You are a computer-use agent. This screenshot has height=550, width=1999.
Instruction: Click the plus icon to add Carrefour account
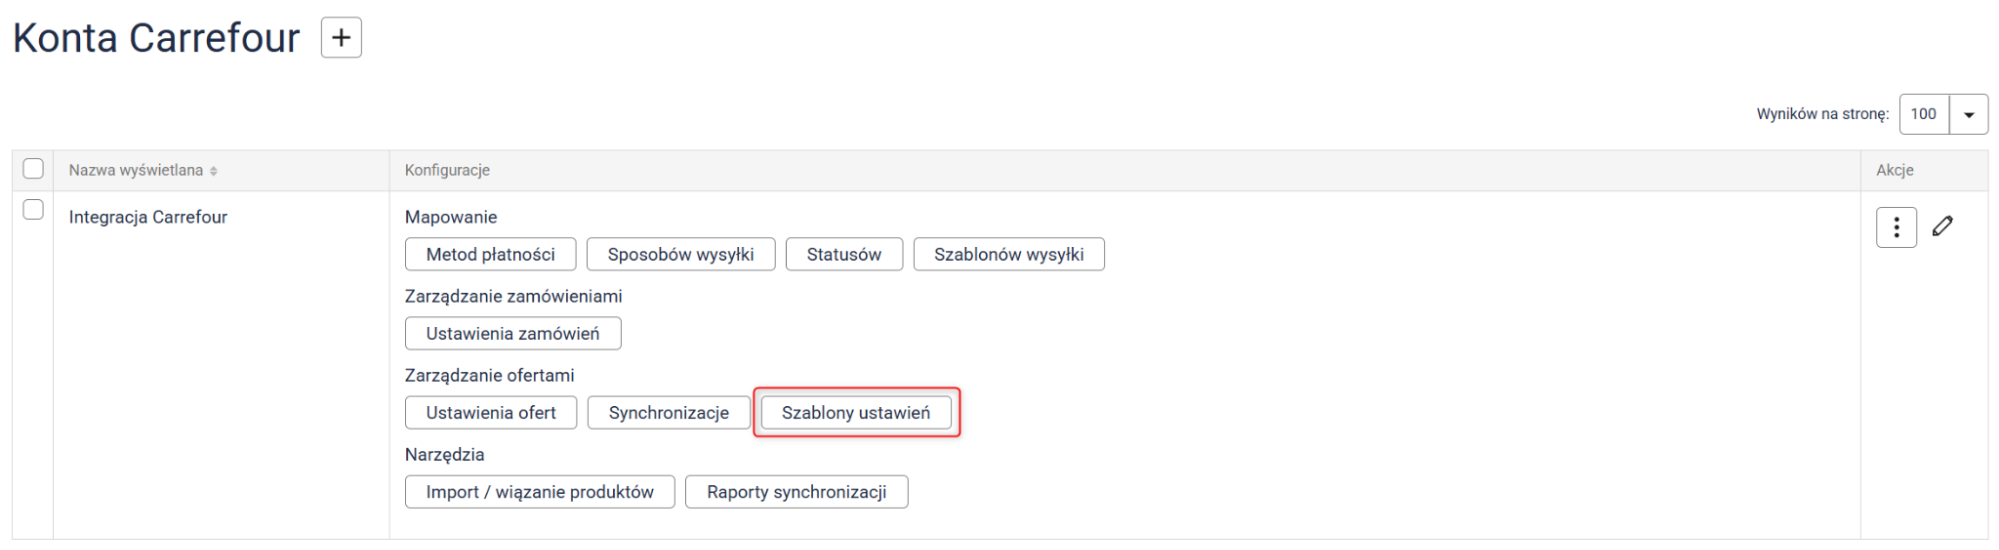(341, 38)
